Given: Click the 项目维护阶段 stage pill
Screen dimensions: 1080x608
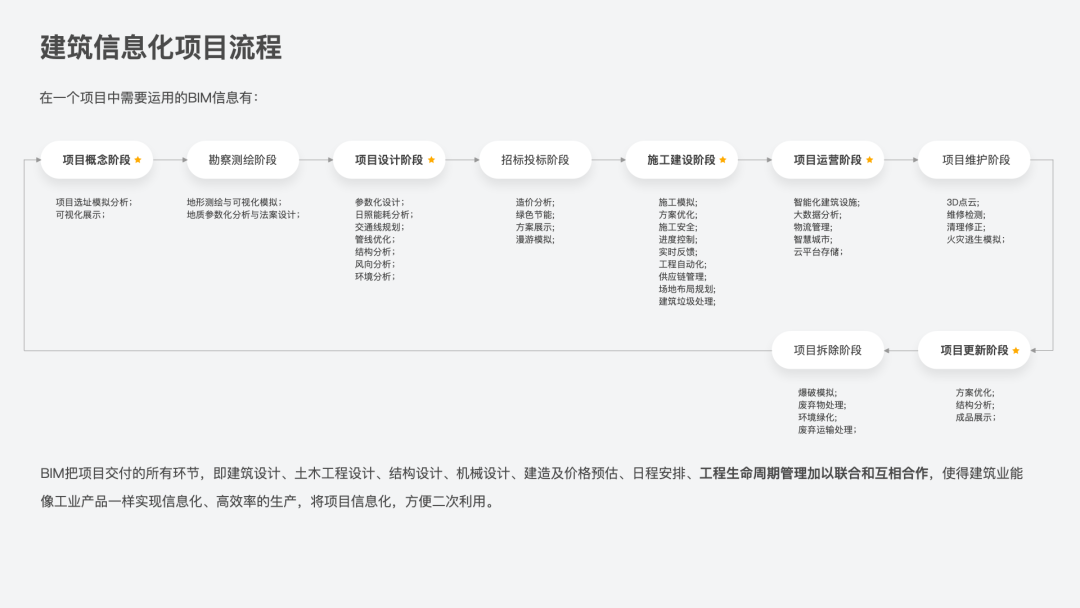Looking at the screenshot, I should (974, 160).
